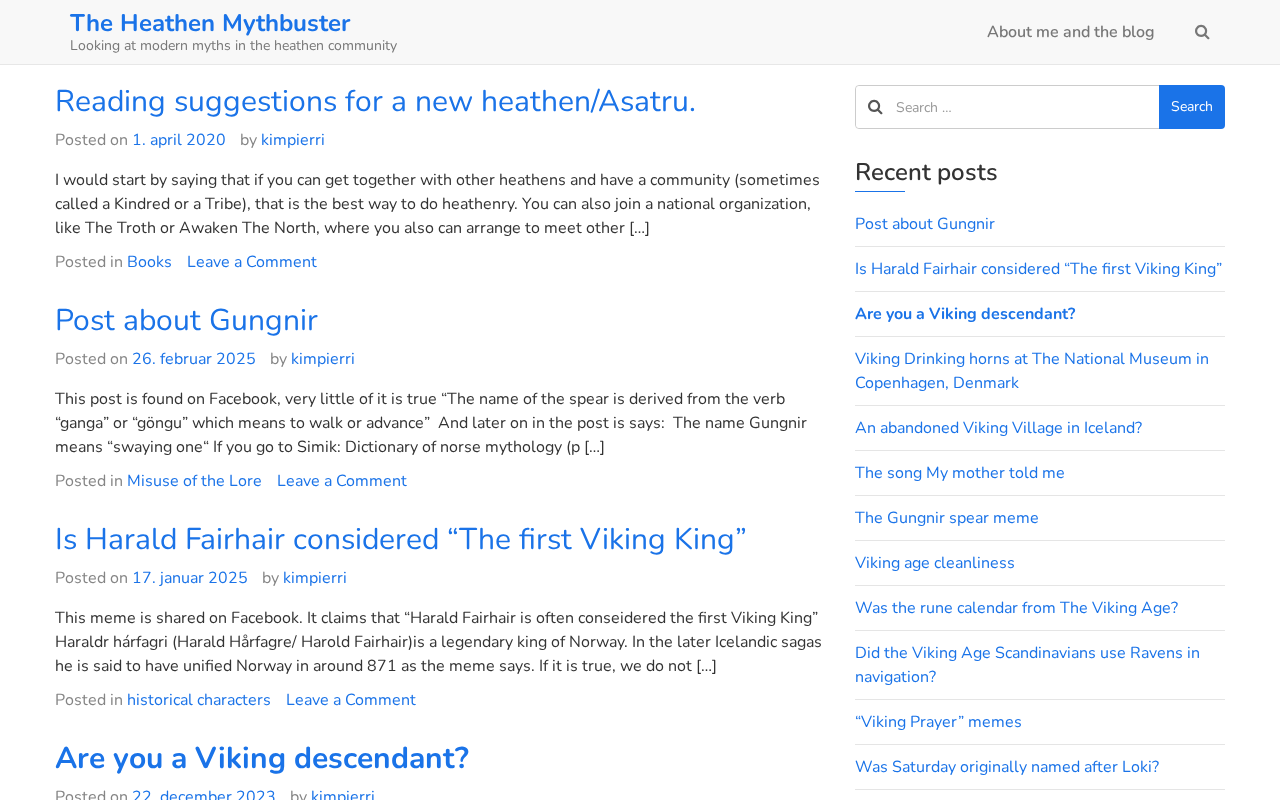Image resolution: width=1280 pixels, height=800 pixels.
Task: Open The song My mother told me link
Action: (960, 473)
